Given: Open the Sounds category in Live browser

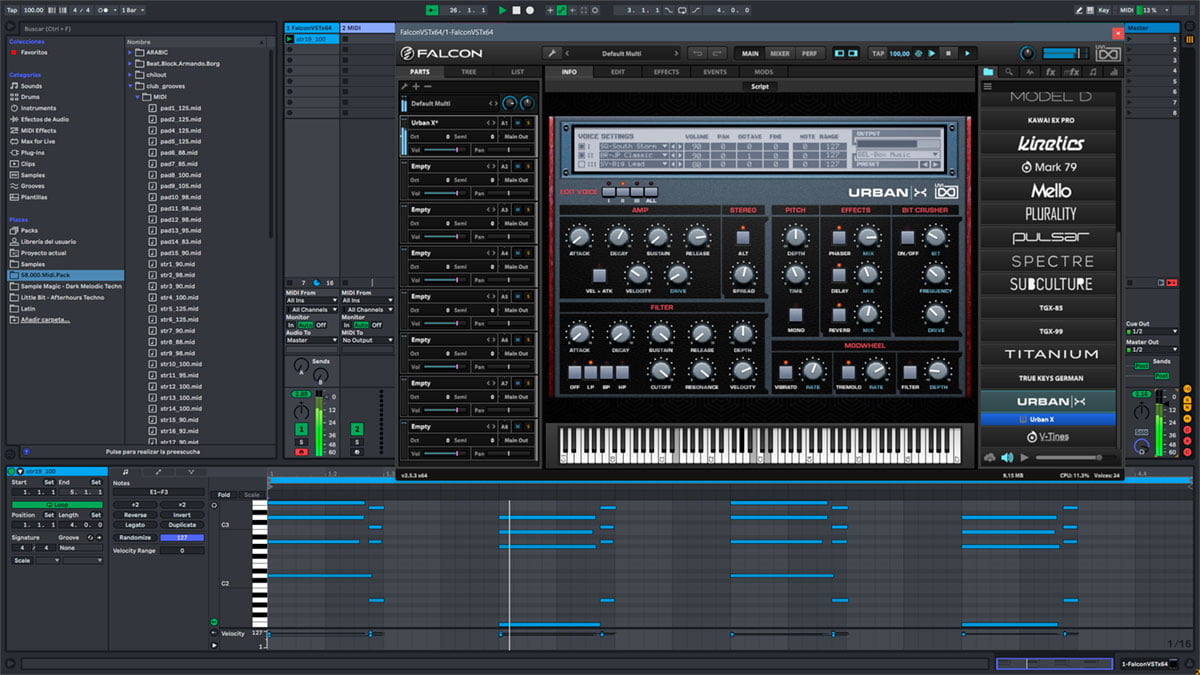Looking at the screenshot, I should [31, 86].
